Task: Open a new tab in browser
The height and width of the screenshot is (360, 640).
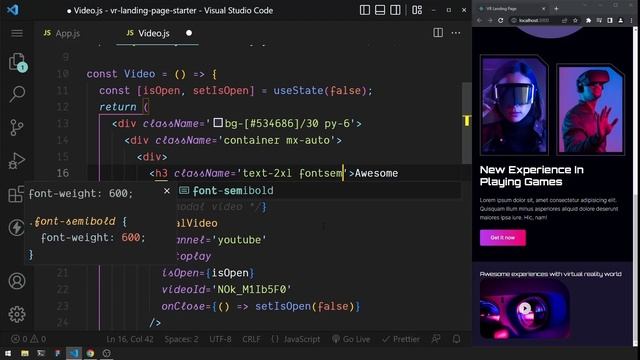Action: tap(556, 9)
